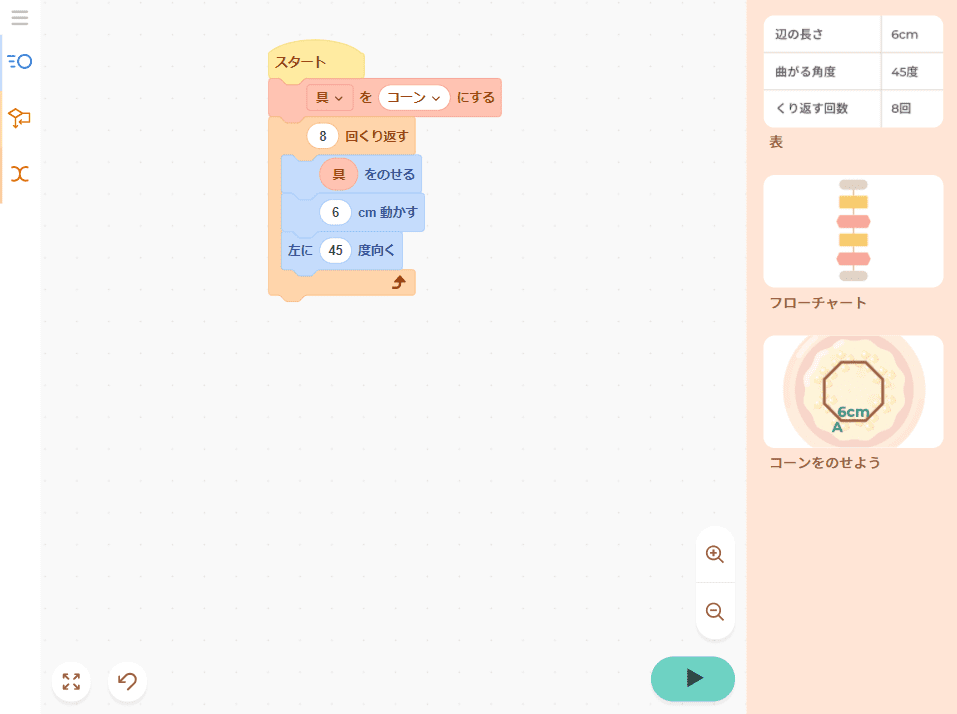The height and width of the screenshot is (714, 957).
Task: Zoom out of the workspace
Action: point(715,611)
